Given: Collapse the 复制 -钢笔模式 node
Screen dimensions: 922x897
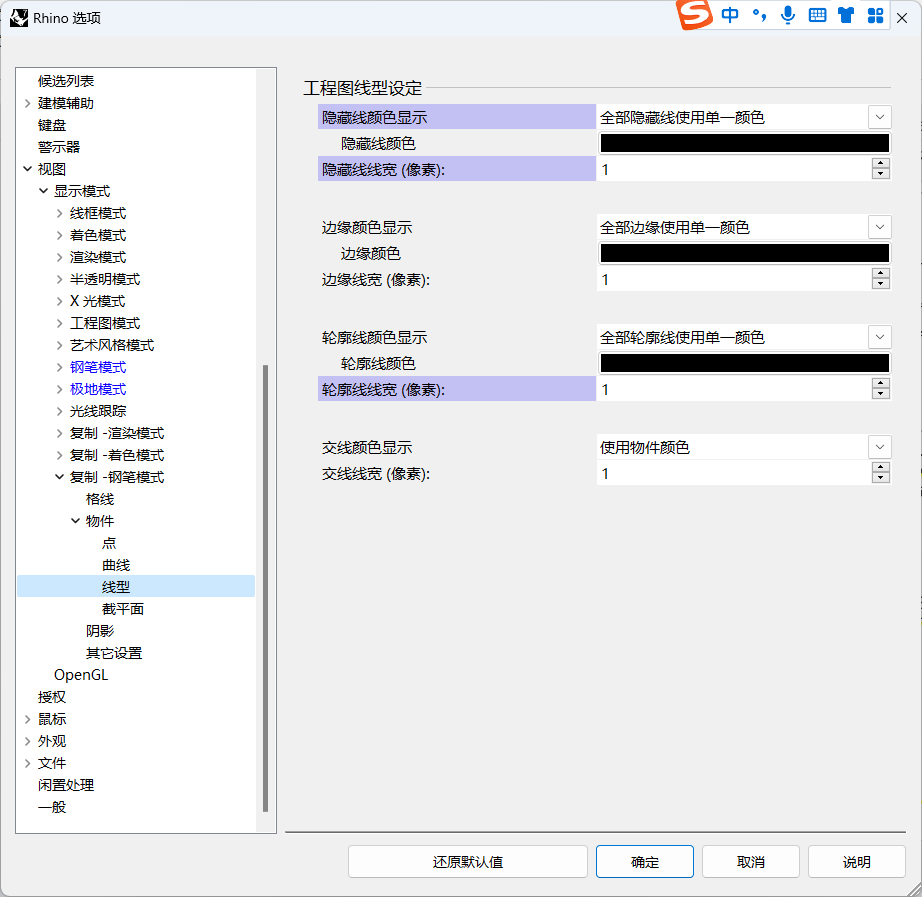Looking at the screenshot, I should pos(59,477).
